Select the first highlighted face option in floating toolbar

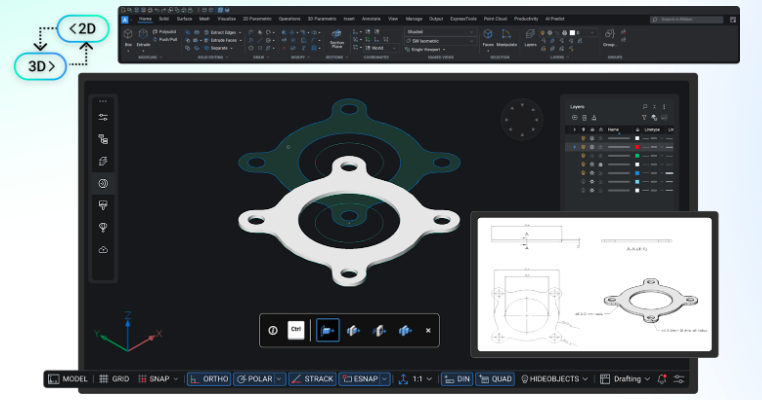click(328, 330)
